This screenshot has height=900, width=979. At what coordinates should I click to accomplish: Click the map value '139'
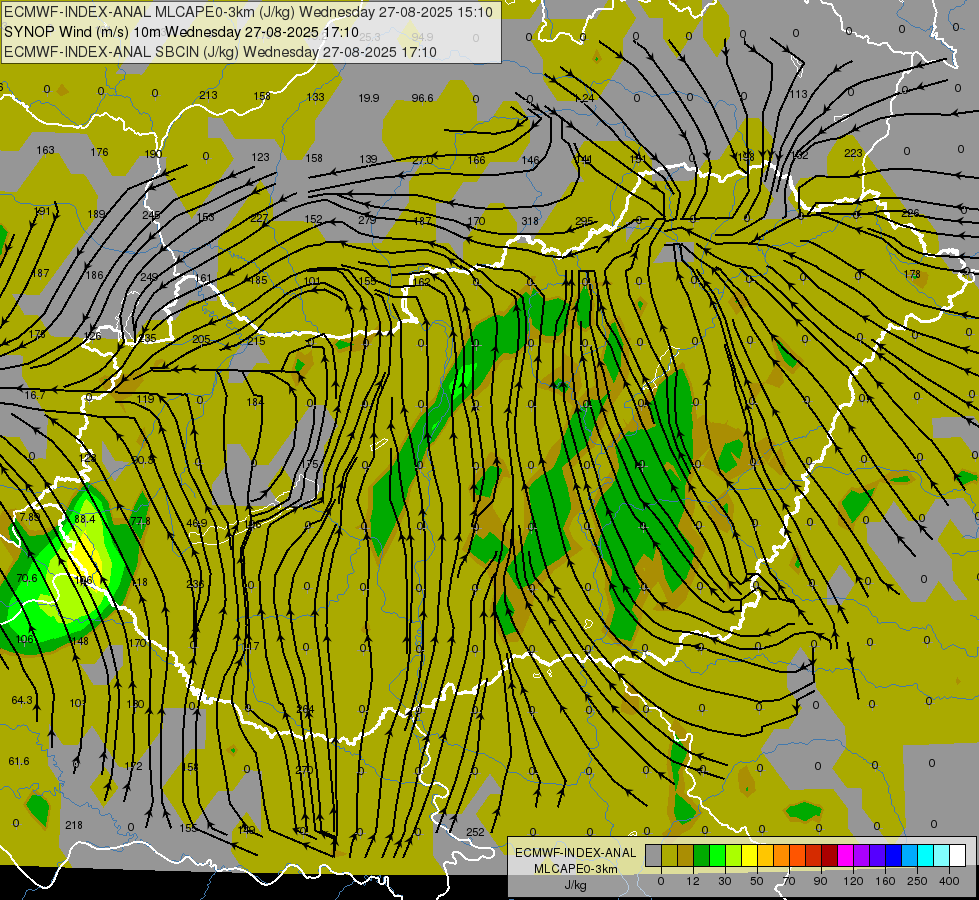pyautogui.click(x=368, y=159)
